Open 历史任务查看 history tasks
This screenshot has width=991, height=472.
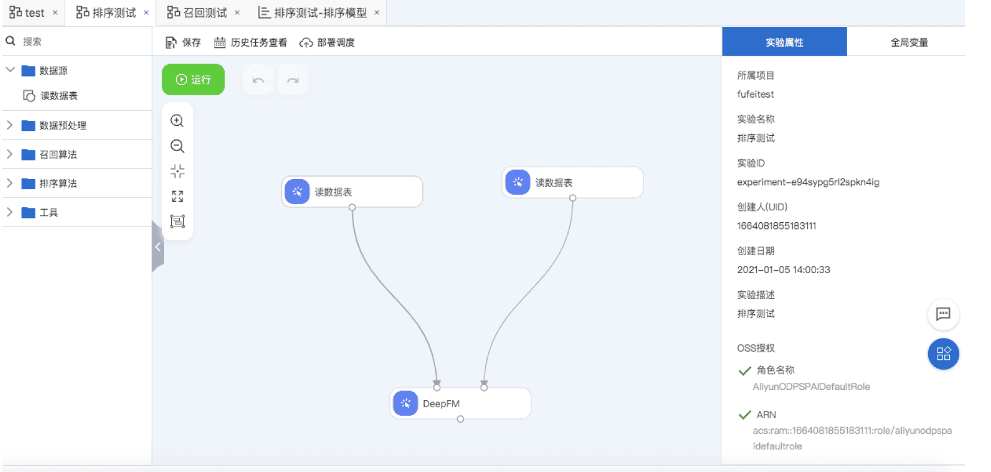pyautogui.click(x=250, y=42)
